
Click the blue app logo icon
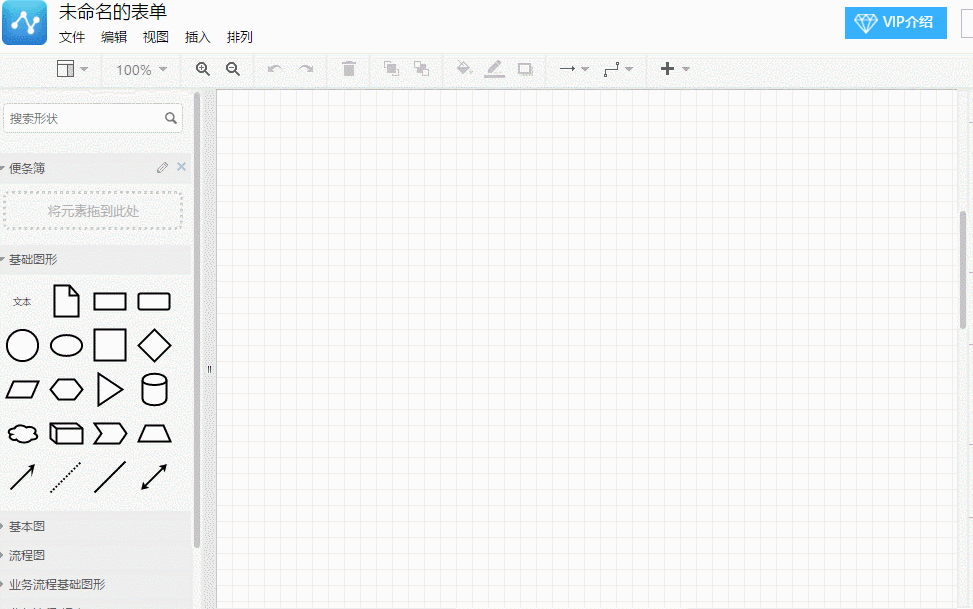24,22
